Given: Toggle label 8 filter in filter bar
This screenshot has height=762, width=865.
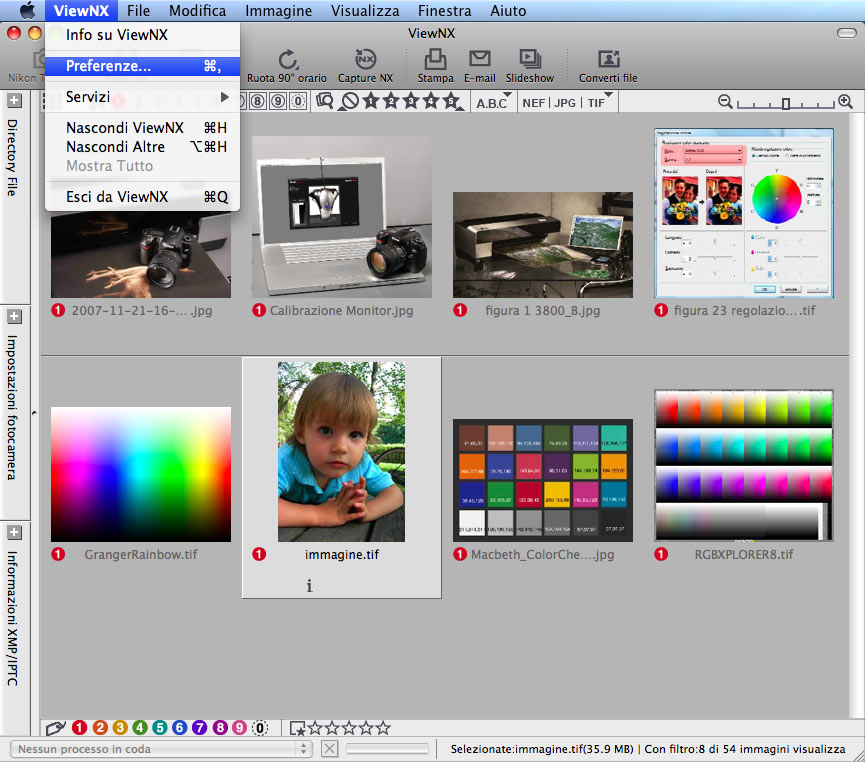Looking at the screenshot, I should click(x=258, y=102).
